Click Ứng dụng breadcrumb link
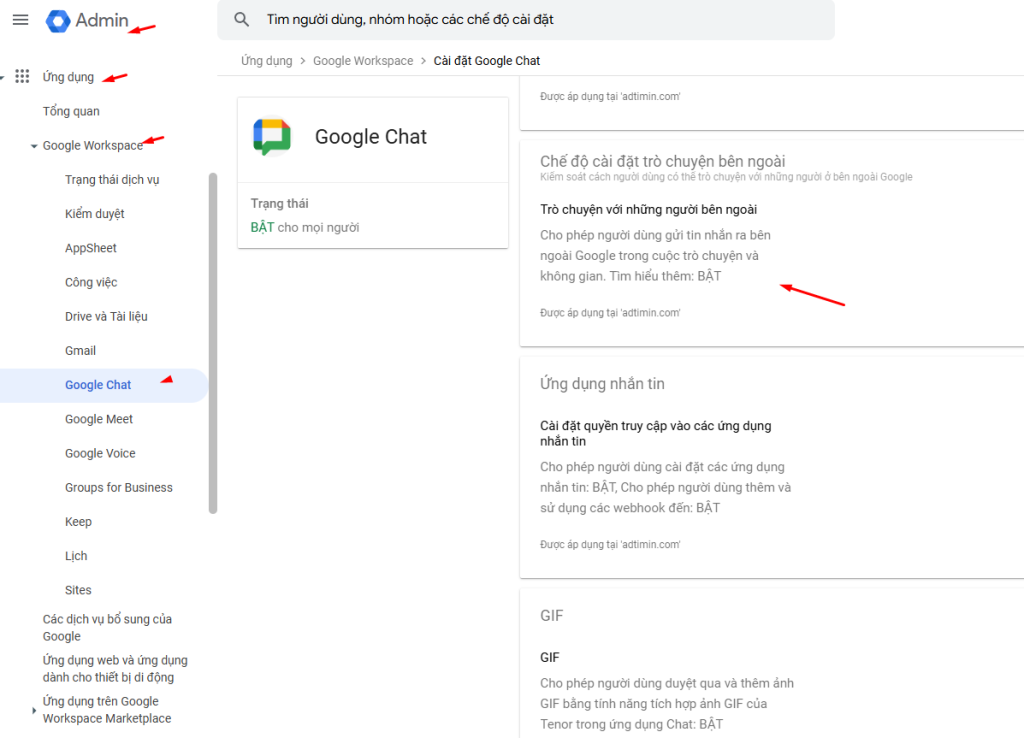 point(266,61)
